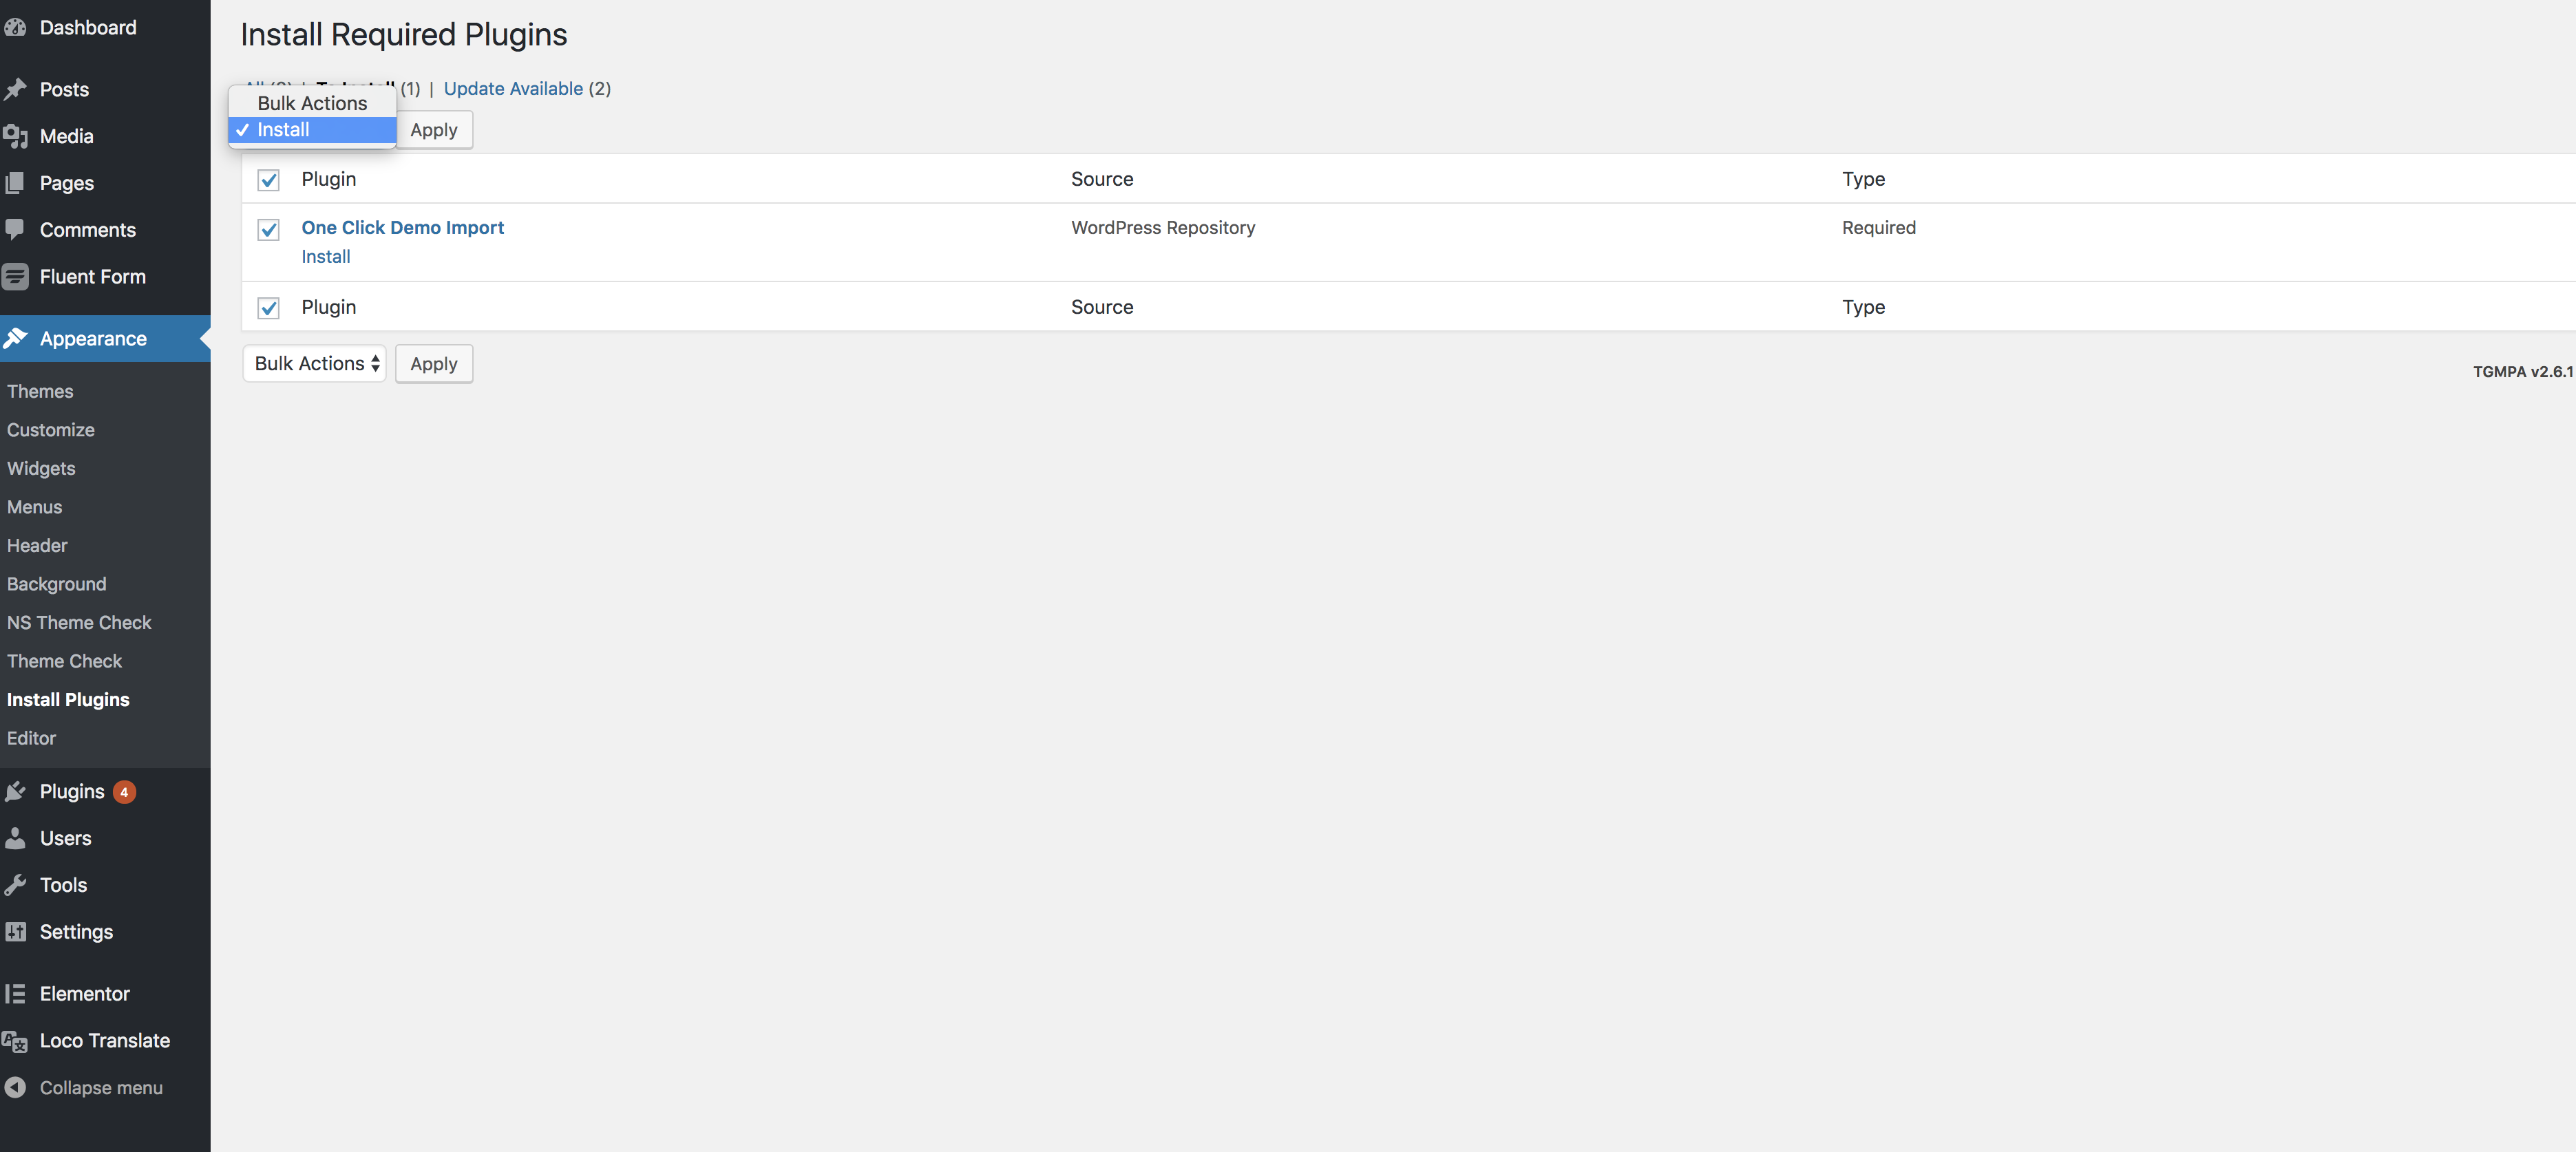Uncheck the One Click Demo Import checkbox
The height and width of the screenshot is (1152, 2576).
click(x=268, y=230)
